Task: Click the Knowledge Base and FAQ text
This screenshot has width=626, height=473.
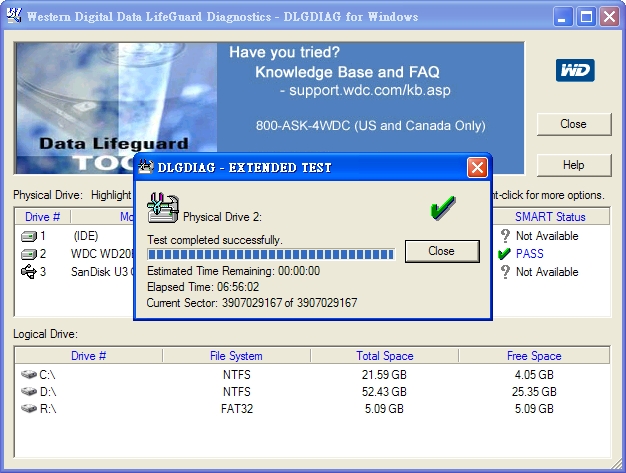Action: click(x=347, y=72)
